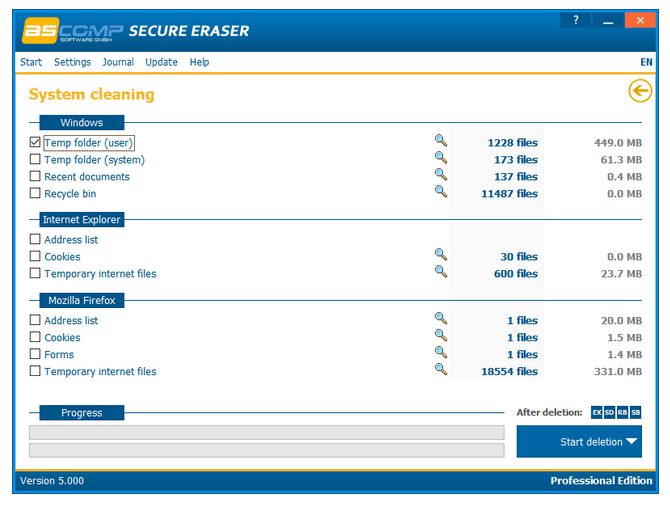This screenshot has width=670, height=506.
Task: Toggle the EX after-deletion option
Action: coord(597,412)
